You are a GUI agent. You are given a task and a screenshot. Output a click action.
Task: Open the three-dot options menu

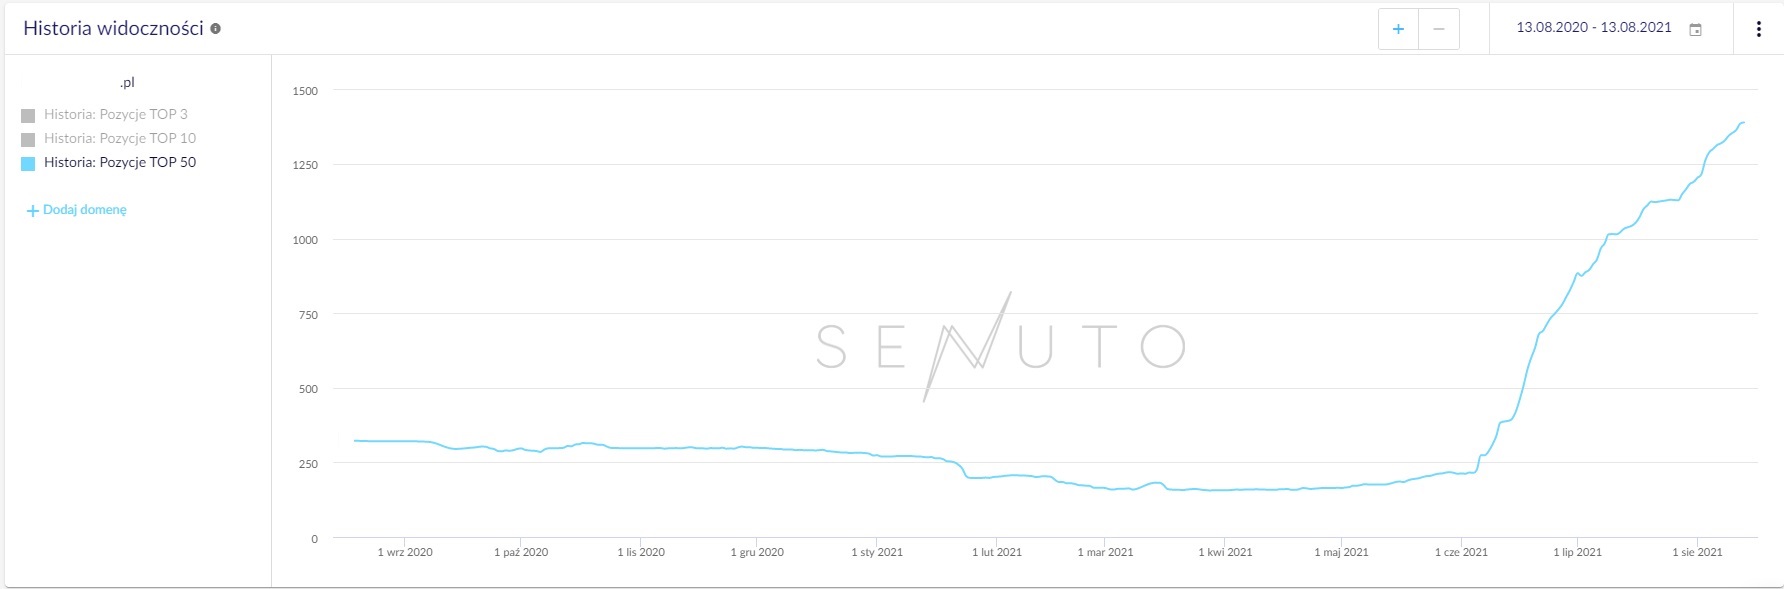click(x=1758, y=29)
